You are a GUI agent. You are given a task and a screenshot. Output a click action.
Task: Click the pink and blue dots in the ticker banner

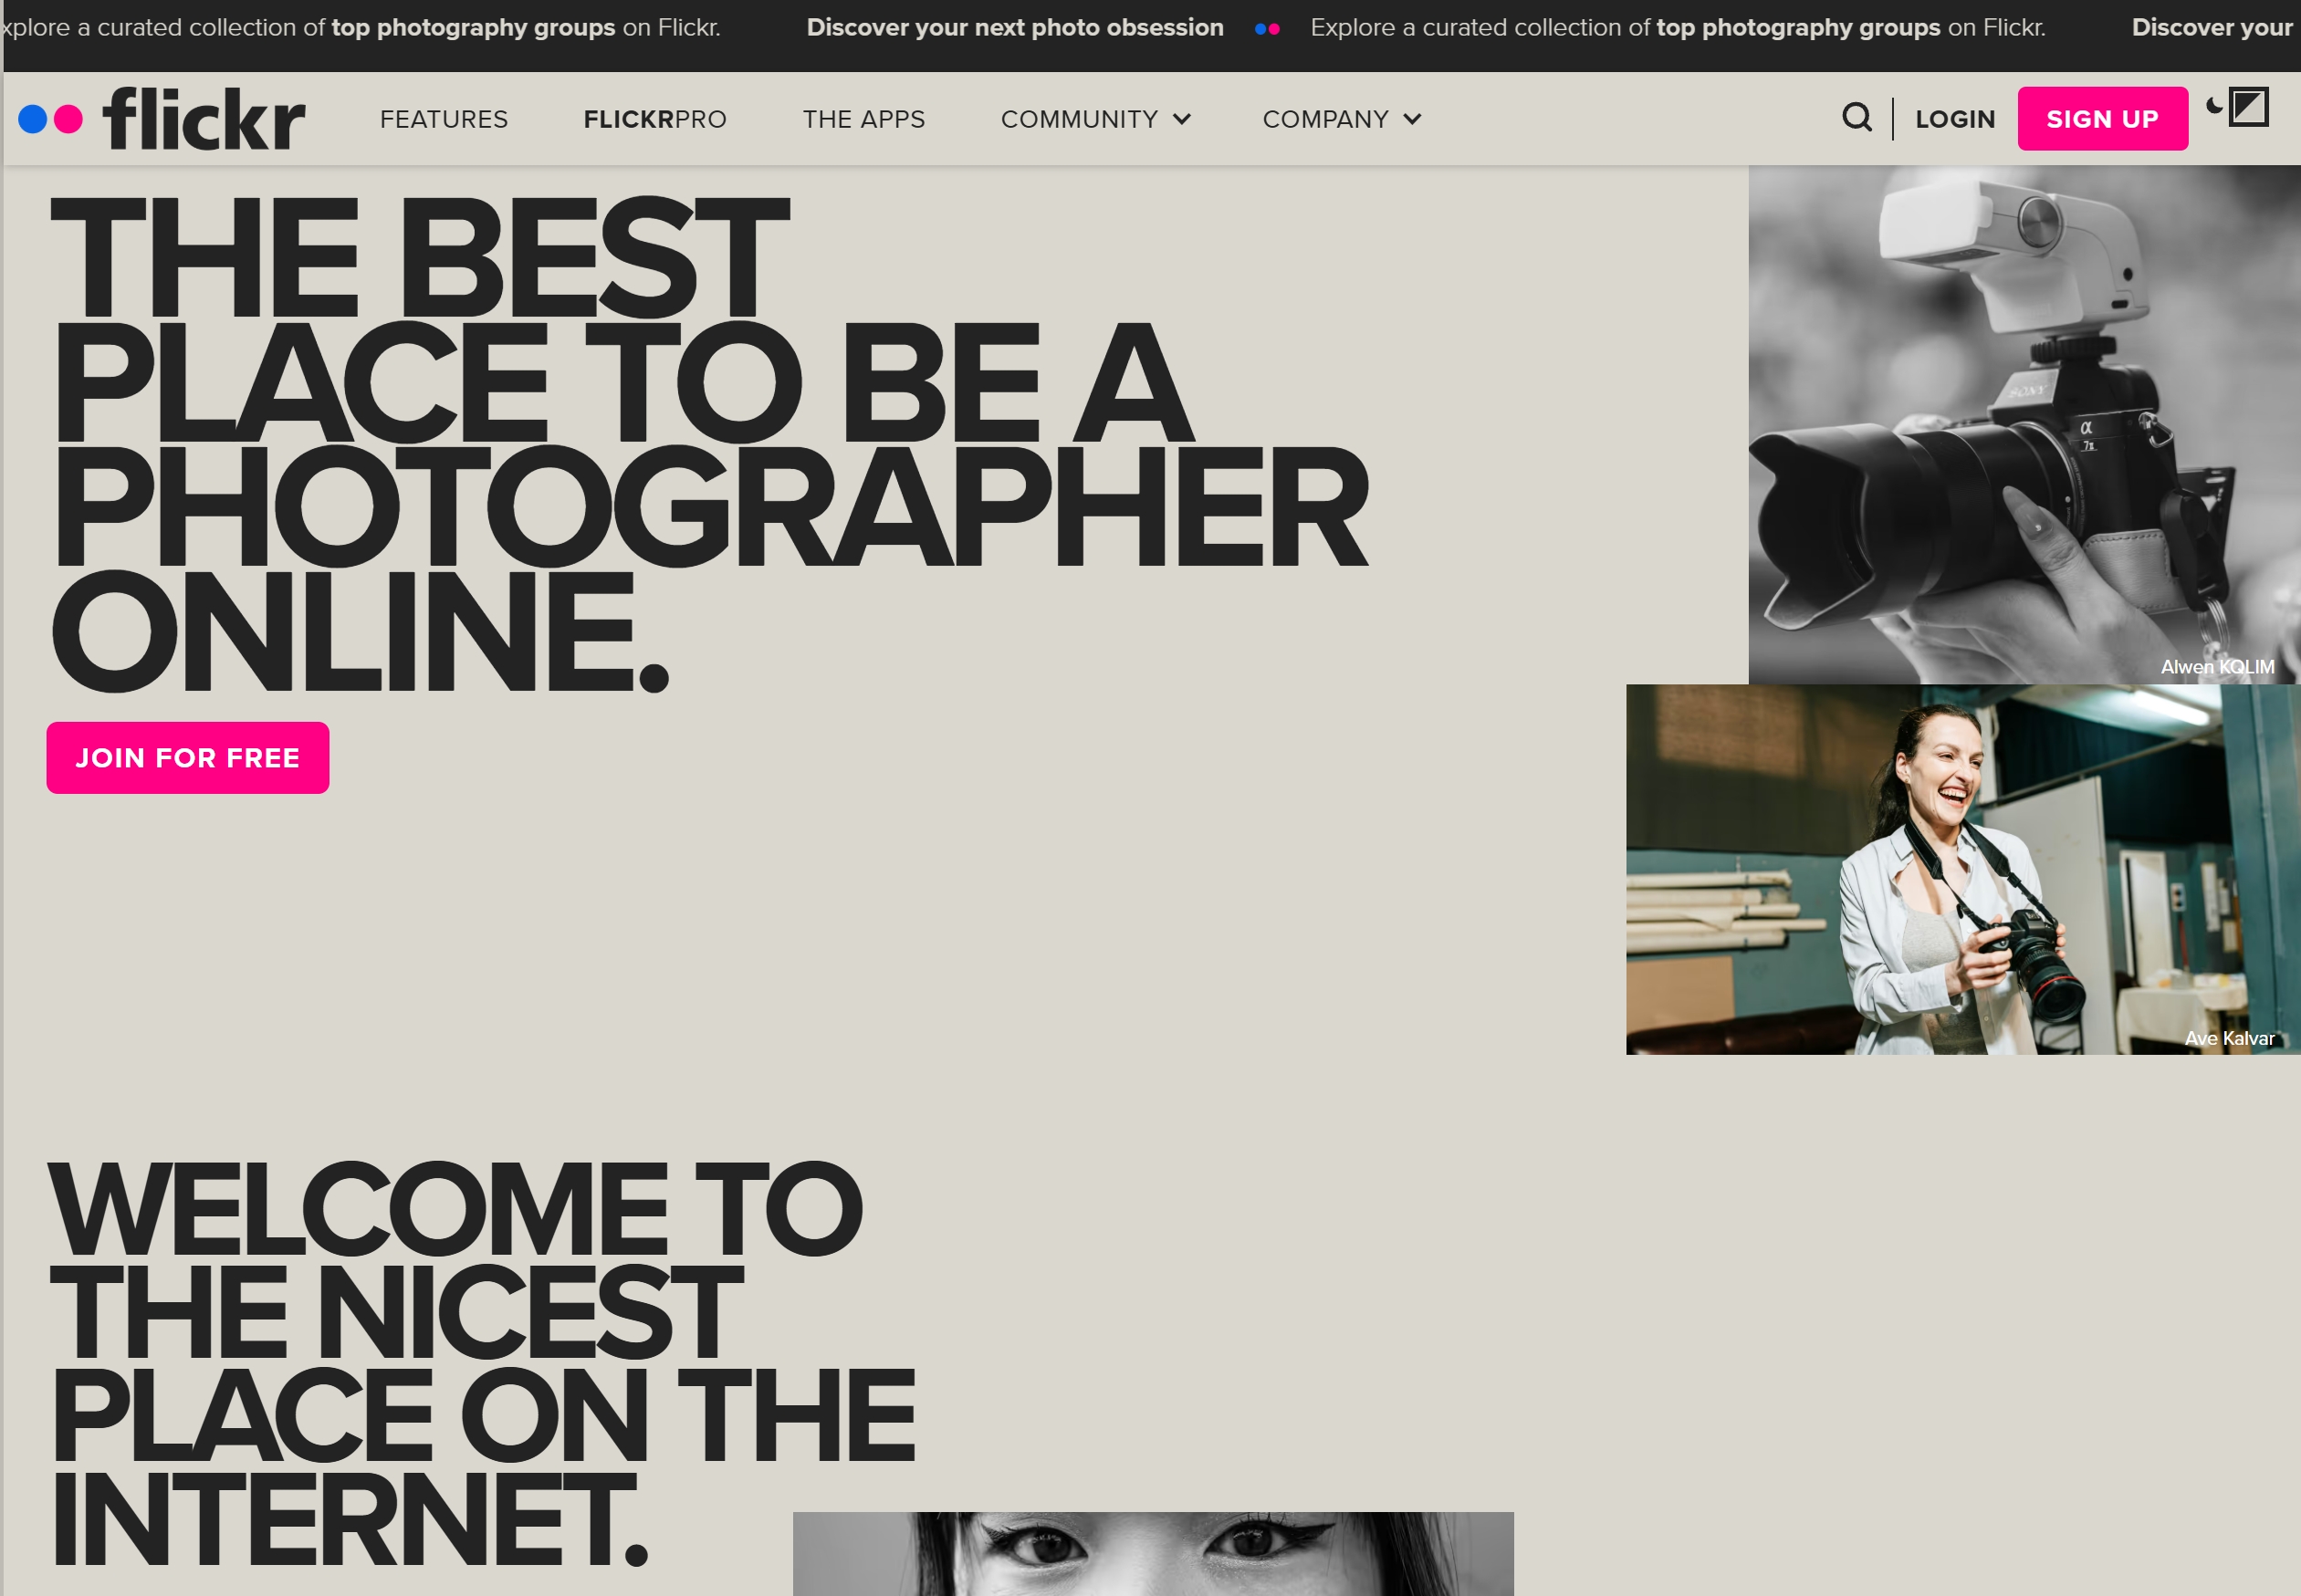(x=1266, y=28)
